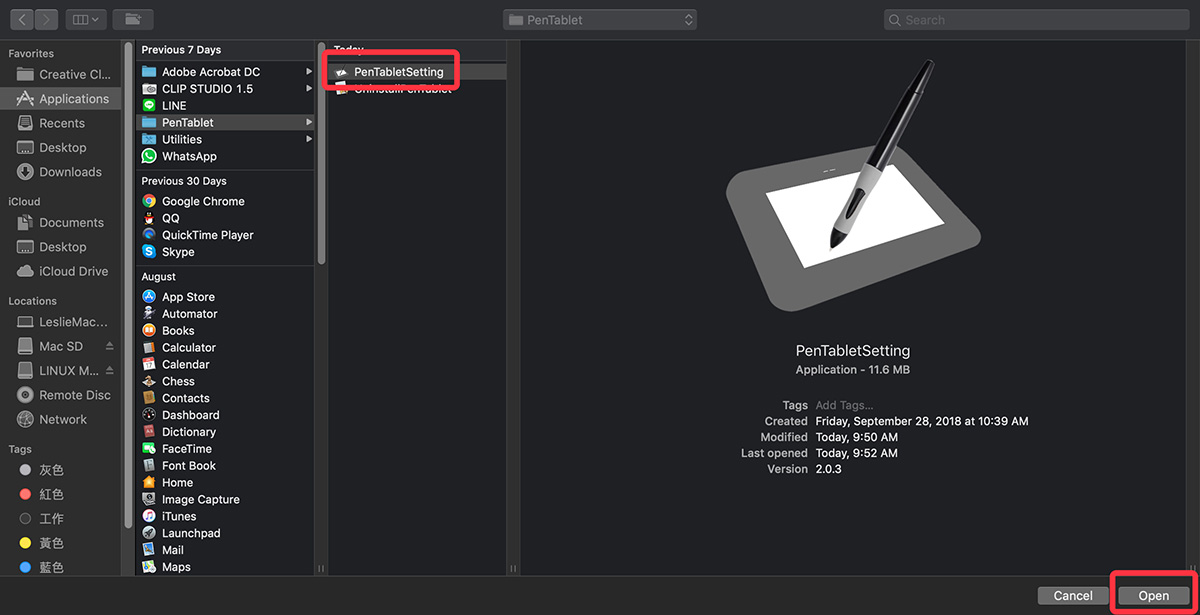
Task: Expand the Adobe Acrobat DC folder chevron
Action: (x=308, y=72)
